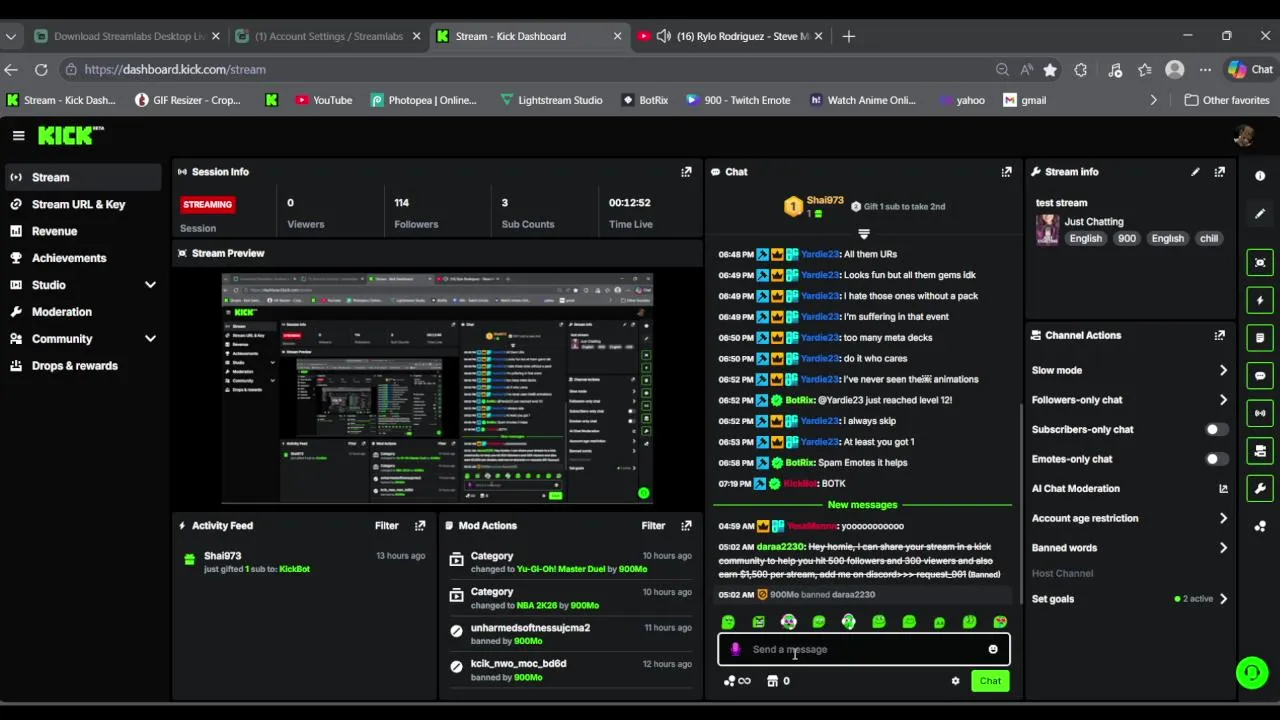Toggle the lightning bolt activity widget icon

[1260, 300]
